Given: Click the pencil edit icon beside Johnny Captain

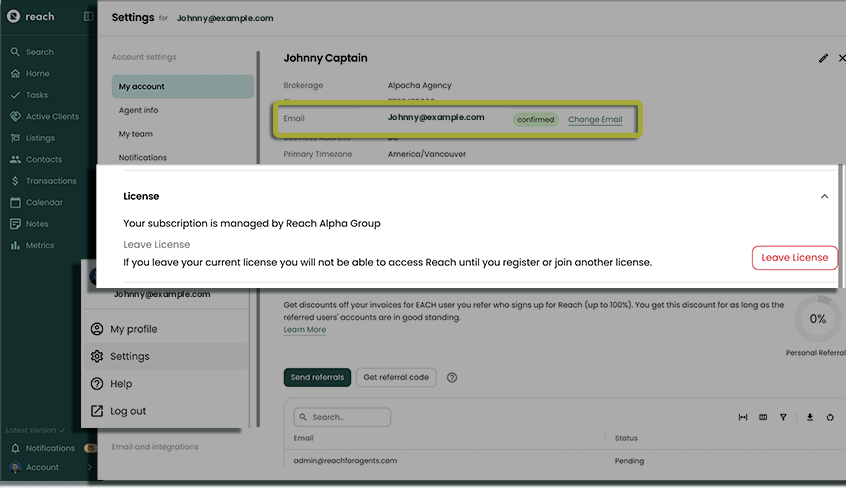Looking at the screenshot, I should (823, 59).
